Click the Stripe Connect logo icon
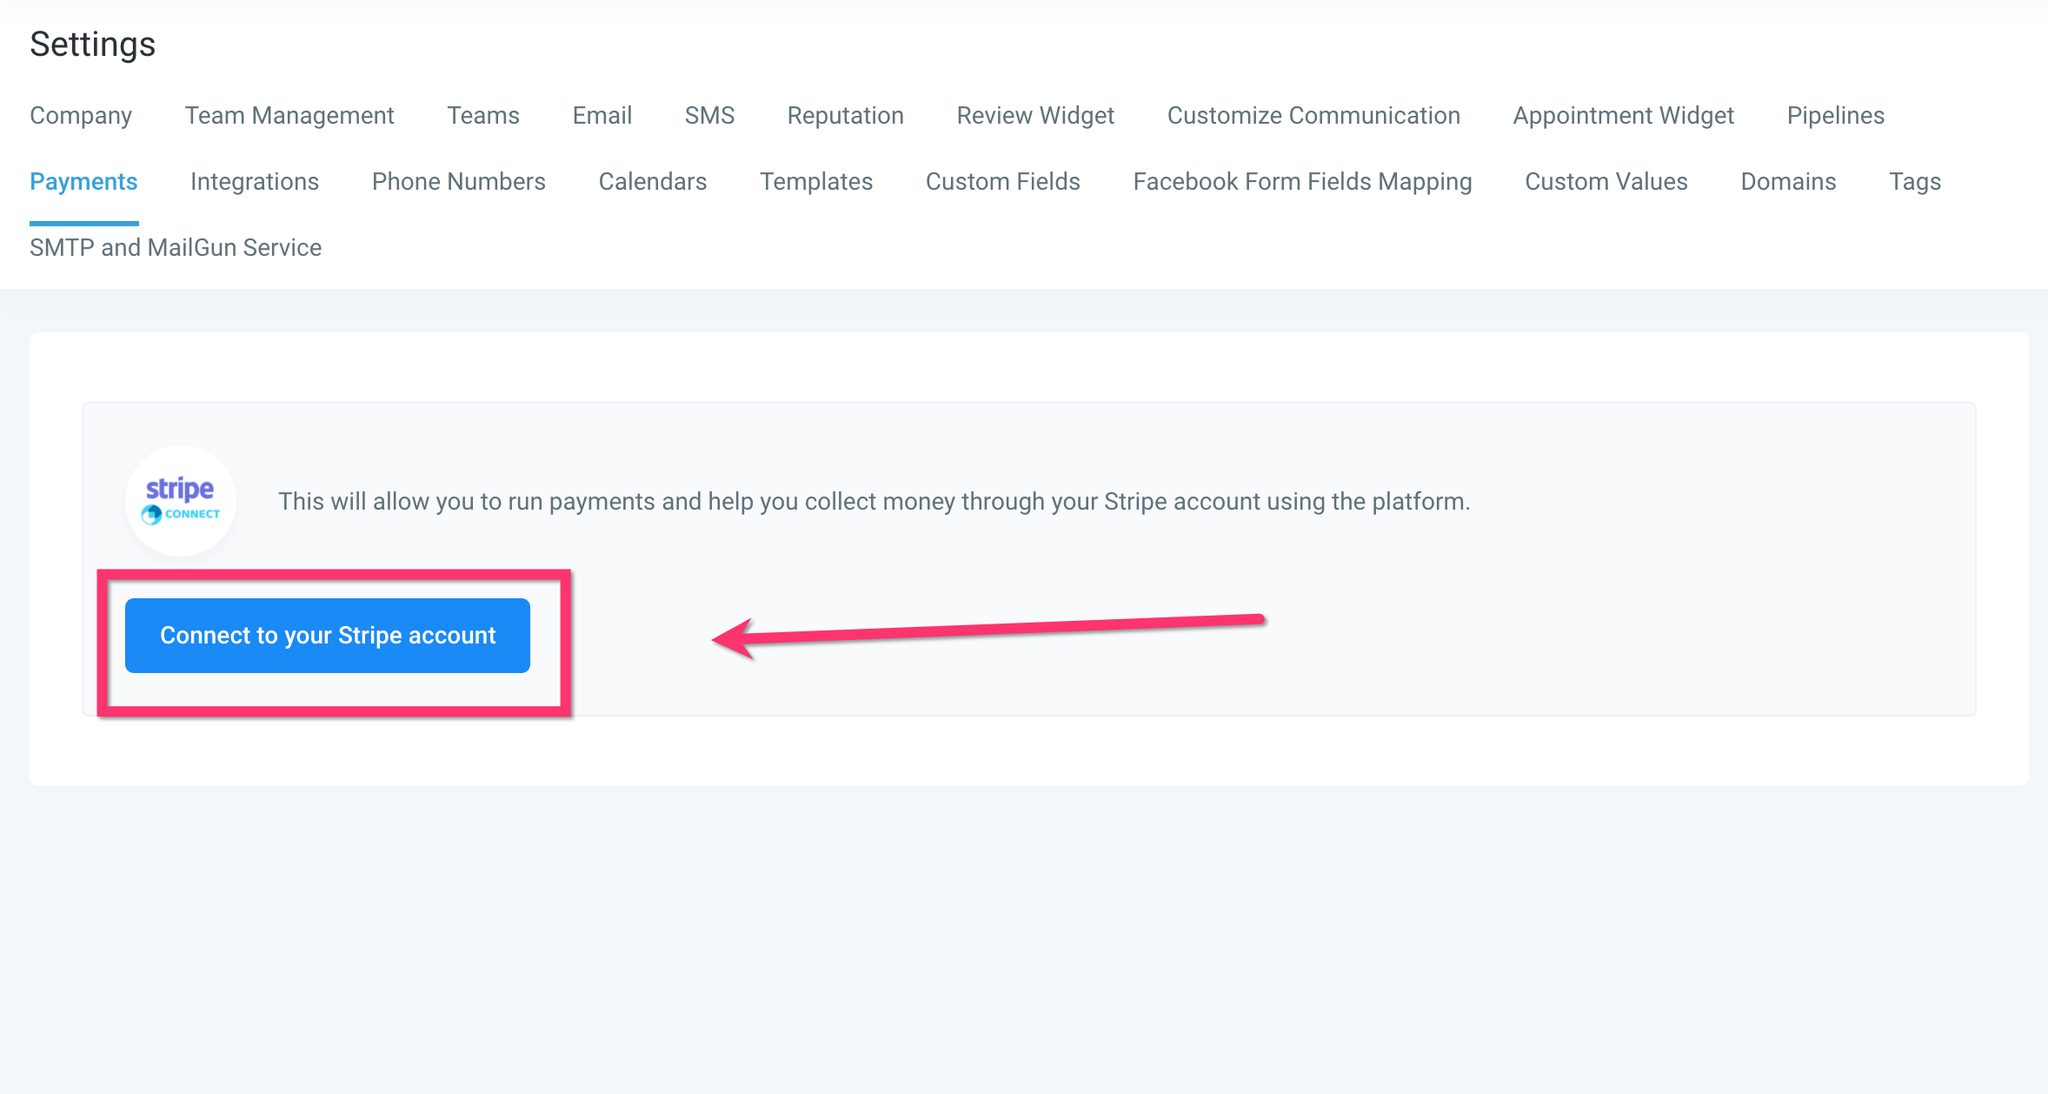This screenshot has width=2048, height=1094. tap(180, 500)
